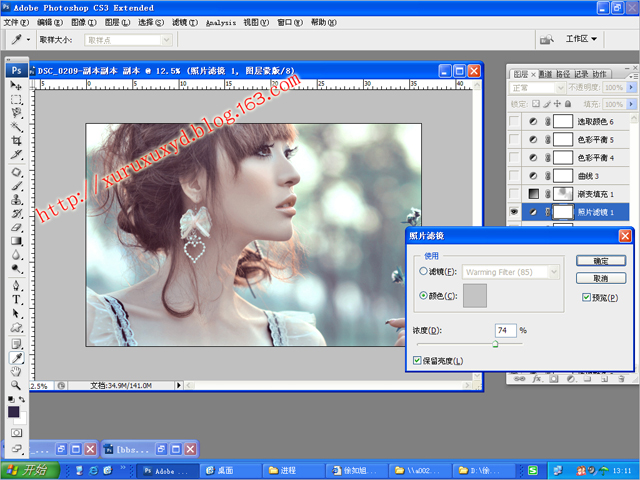The image size is (640, 480).
Task: Select the History Brush tool
Action: point(16,213)
